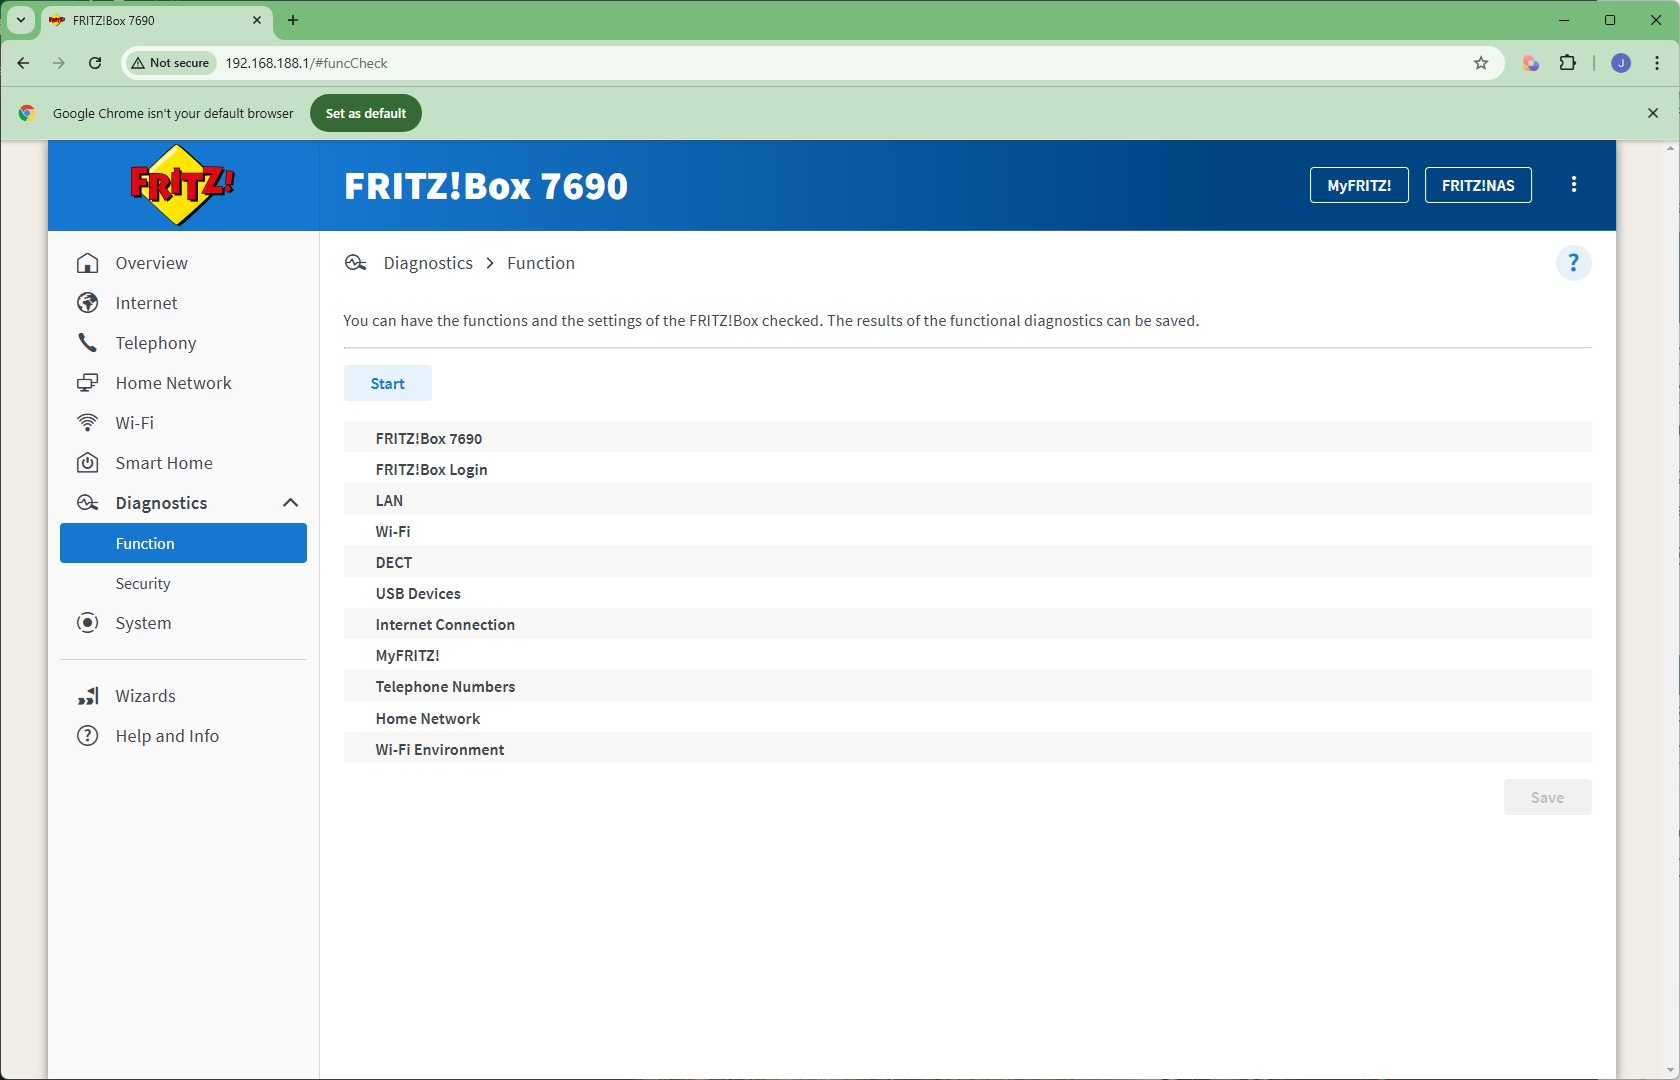1680x1080 pixels.
Task: Click the Home Network devices icon
Action: pyautogui.click(x=88, y=383)
